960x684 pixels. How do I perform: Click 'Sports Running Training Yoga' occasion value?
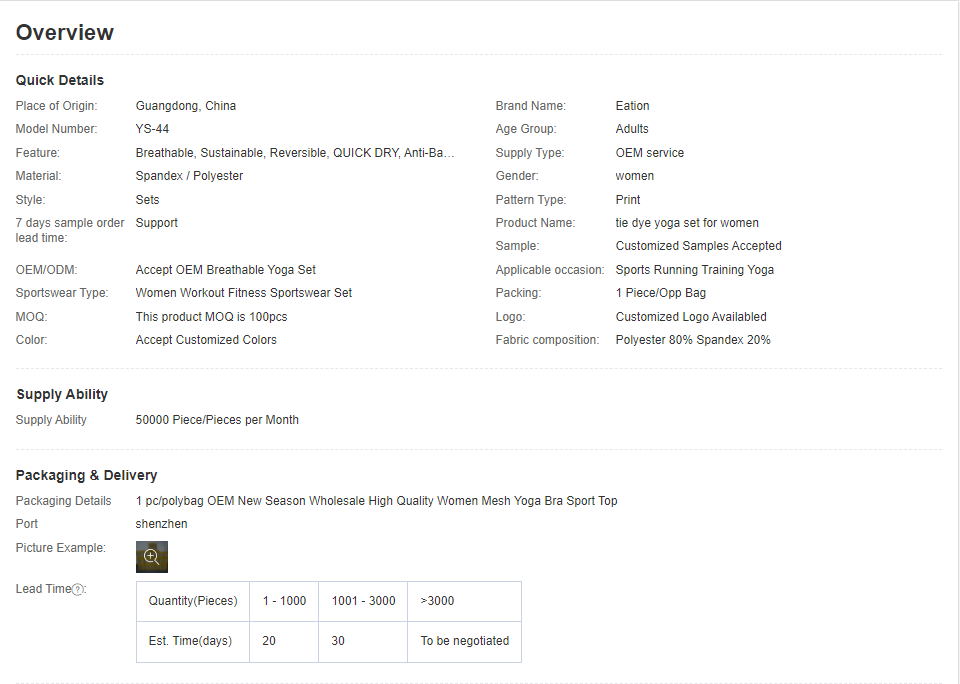pos(695,269)
